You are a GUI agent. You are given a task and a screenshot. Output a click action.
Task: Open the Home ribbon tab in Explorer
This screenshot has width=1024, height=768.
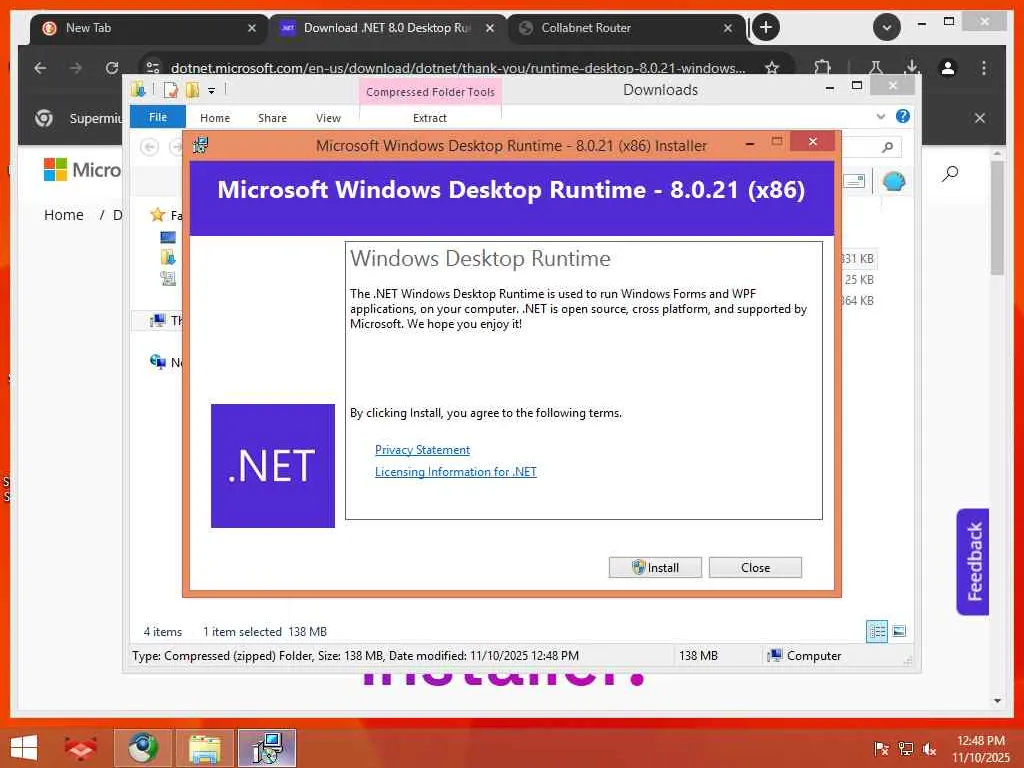click(x=215, y=118)
